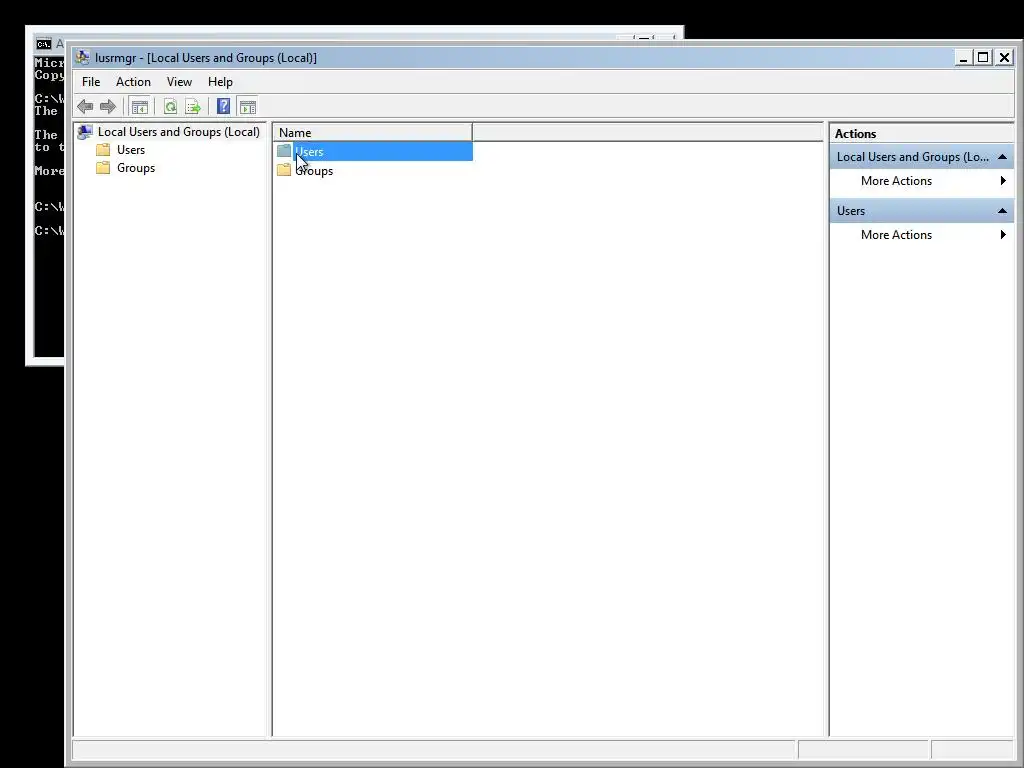Select the Users row text in list
Screen dimensions: 1024x768
point(310,152)
